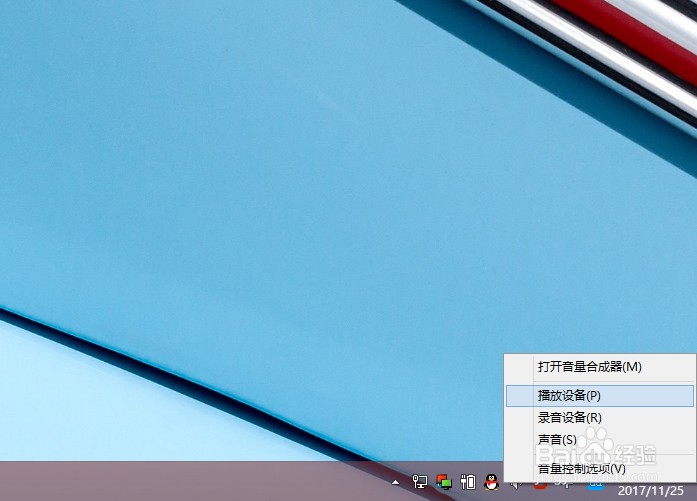Click the blue tray icon near the date
Image resolution: width=697 pixels, height=501 pixels.
[595, 487]
